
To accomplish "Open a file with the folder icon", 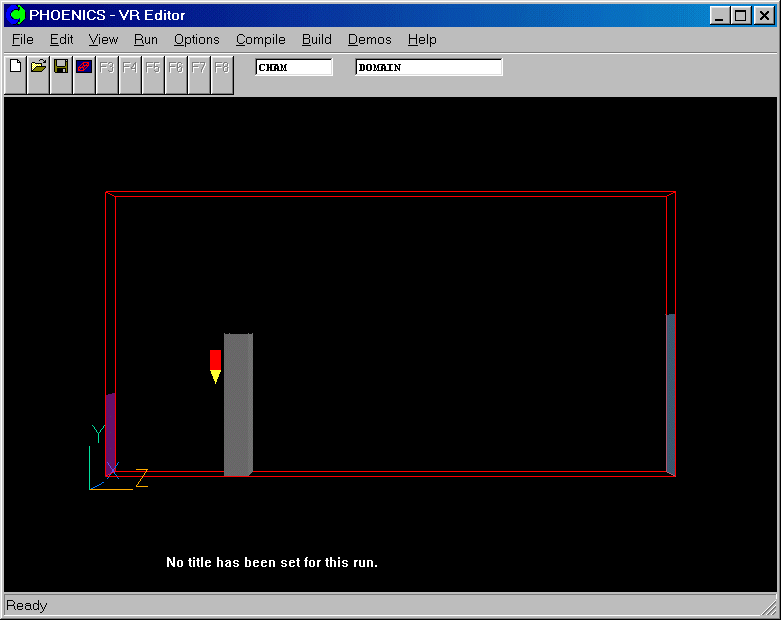I will 38,67.
